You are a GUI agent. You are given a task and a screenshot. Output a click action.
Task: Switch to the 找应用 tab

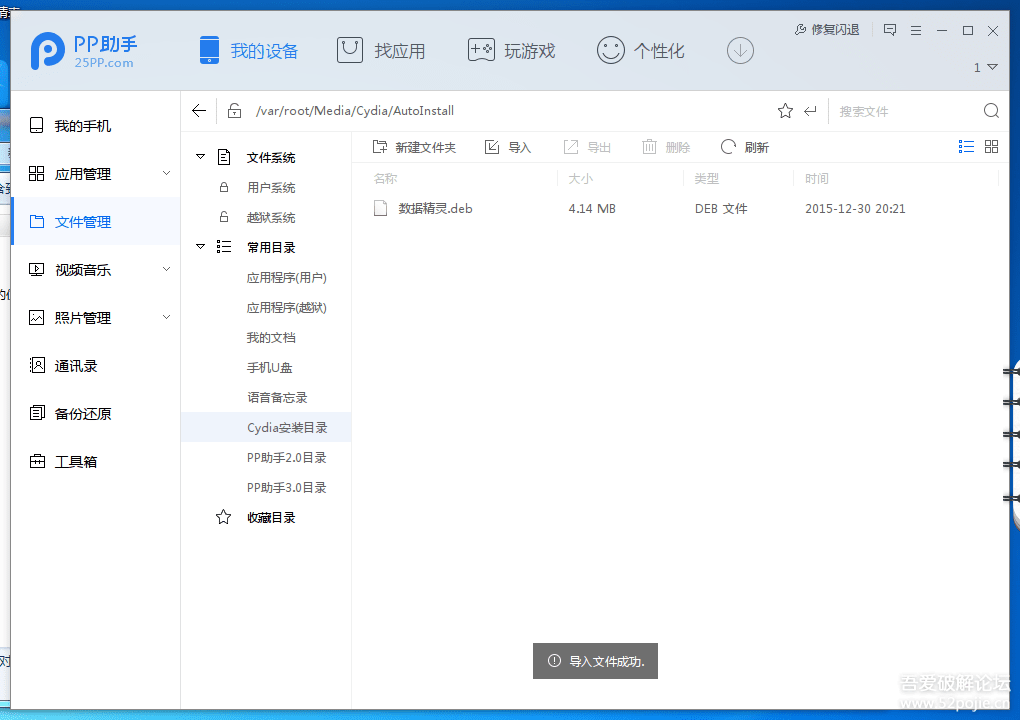(381, 49)
